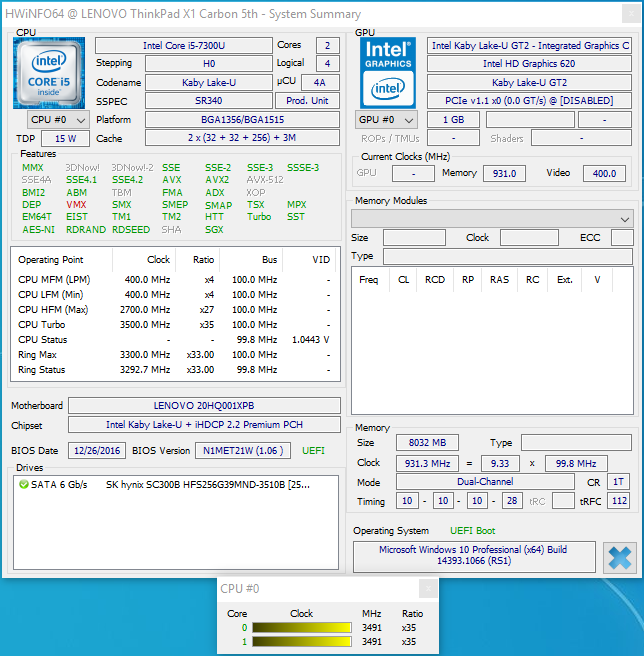The width and height of the screenshot is (644, 656).
Task: Open the GPU #0 selector dropdown
Action: click(x=386, y=120)
